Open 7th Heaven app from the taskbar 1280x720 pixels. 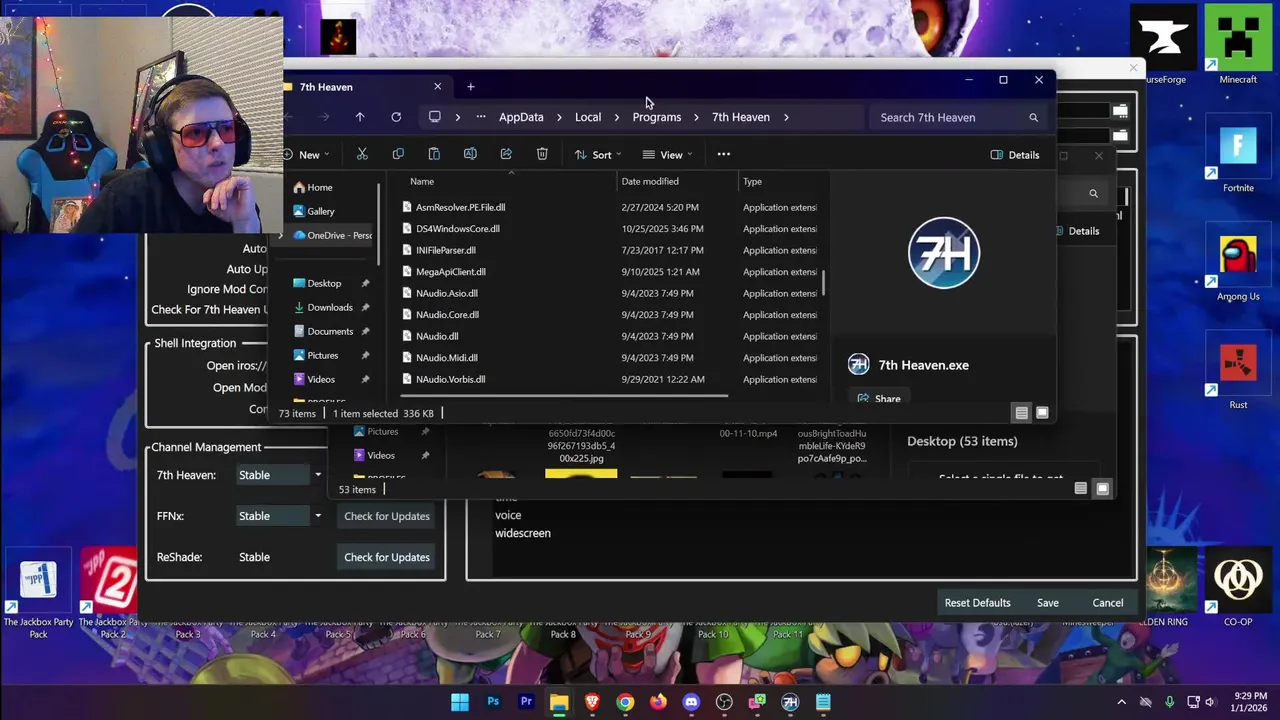pos(790,702)
